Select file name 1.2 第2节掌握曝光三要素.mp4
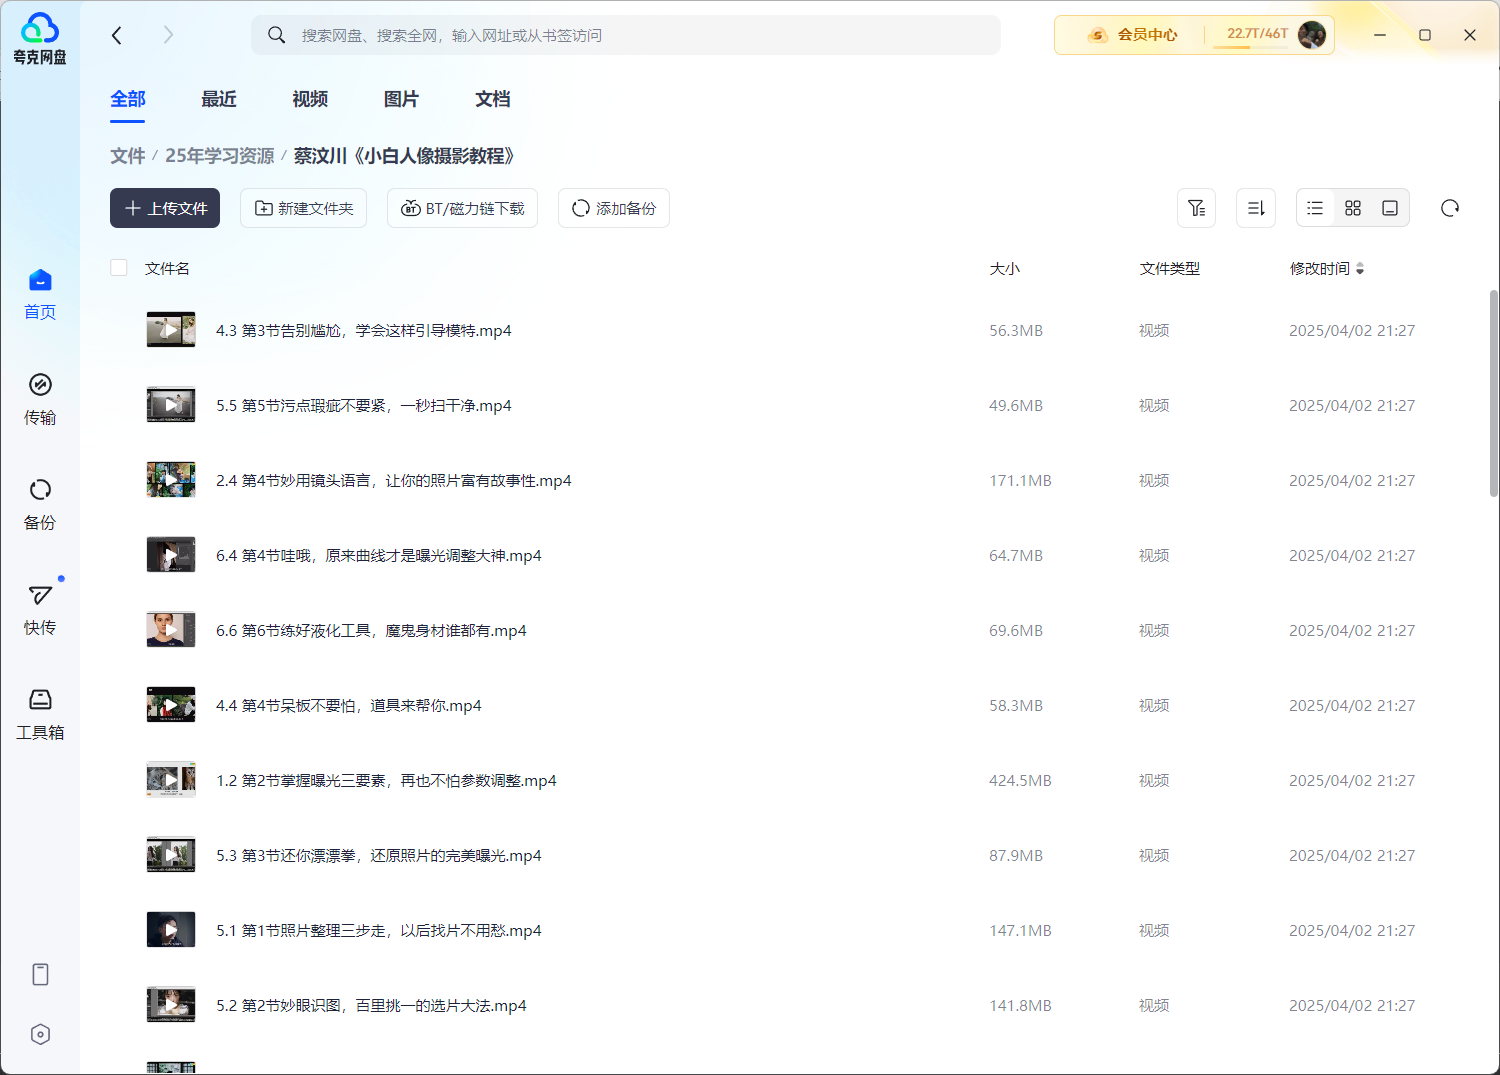 [386, 781]
